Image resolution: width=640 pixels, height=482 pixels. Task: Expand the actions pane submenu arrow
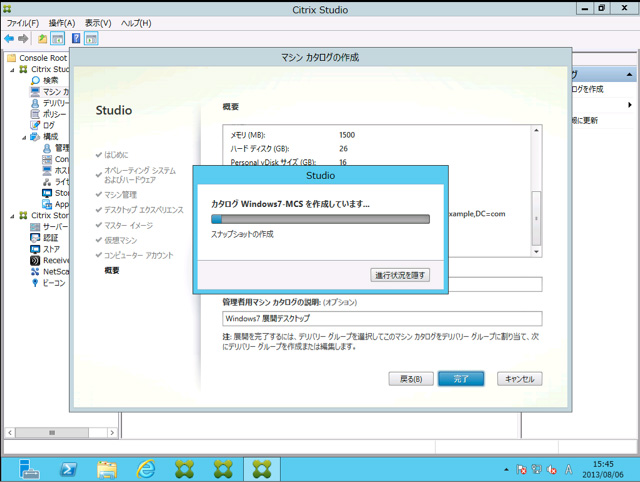[x=630, y=105]
